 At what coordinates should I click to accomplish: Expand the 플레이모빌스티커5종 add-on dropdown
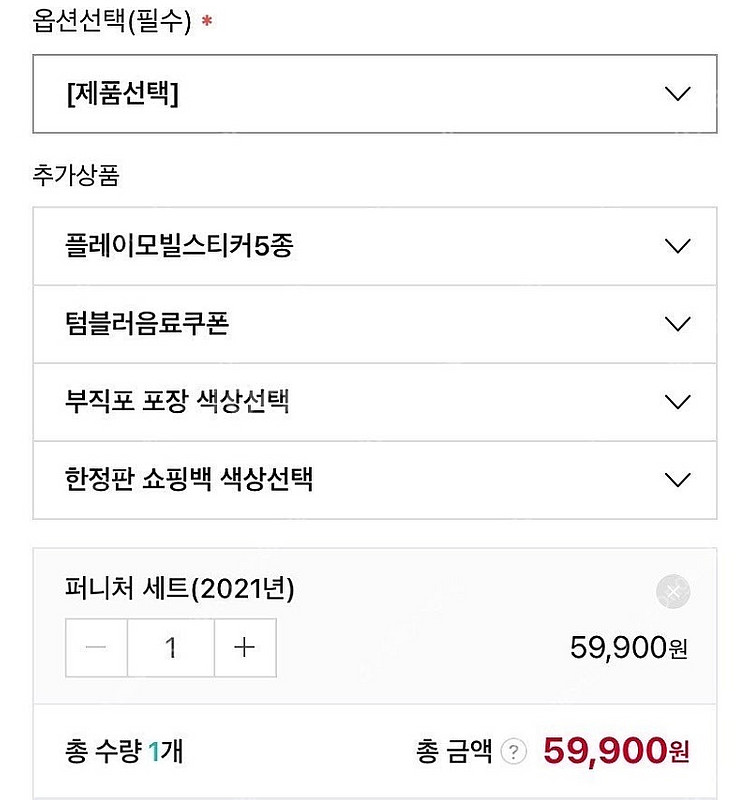[374, 246]
